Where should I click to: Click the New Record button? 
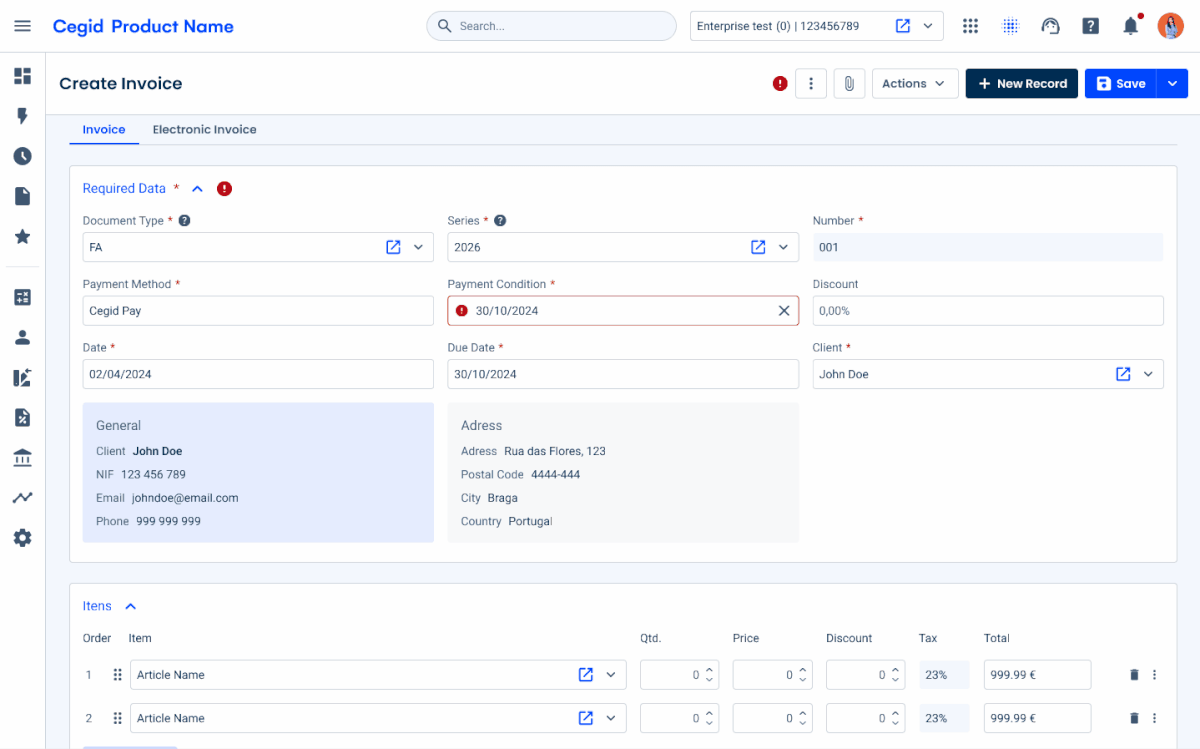[1021, 83]
